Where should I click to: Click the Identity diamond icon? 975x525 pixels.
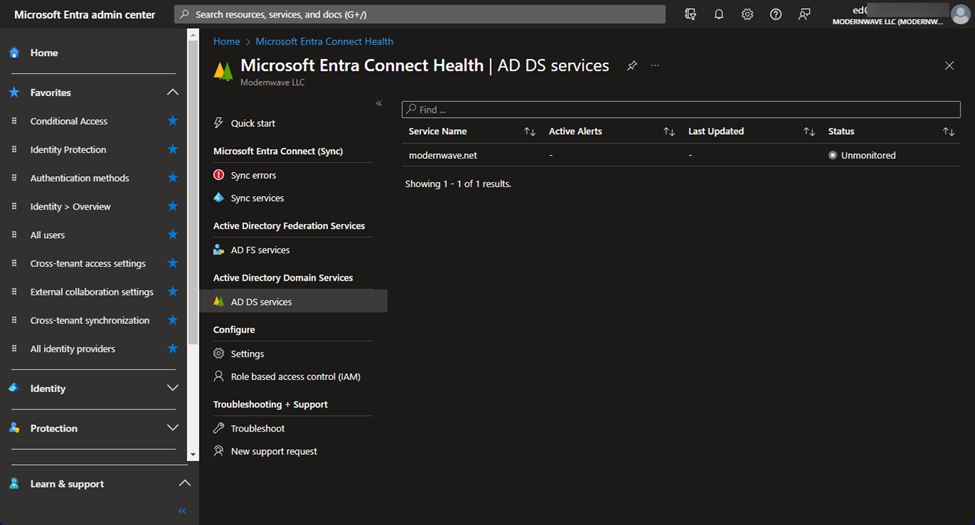(14, 388)
